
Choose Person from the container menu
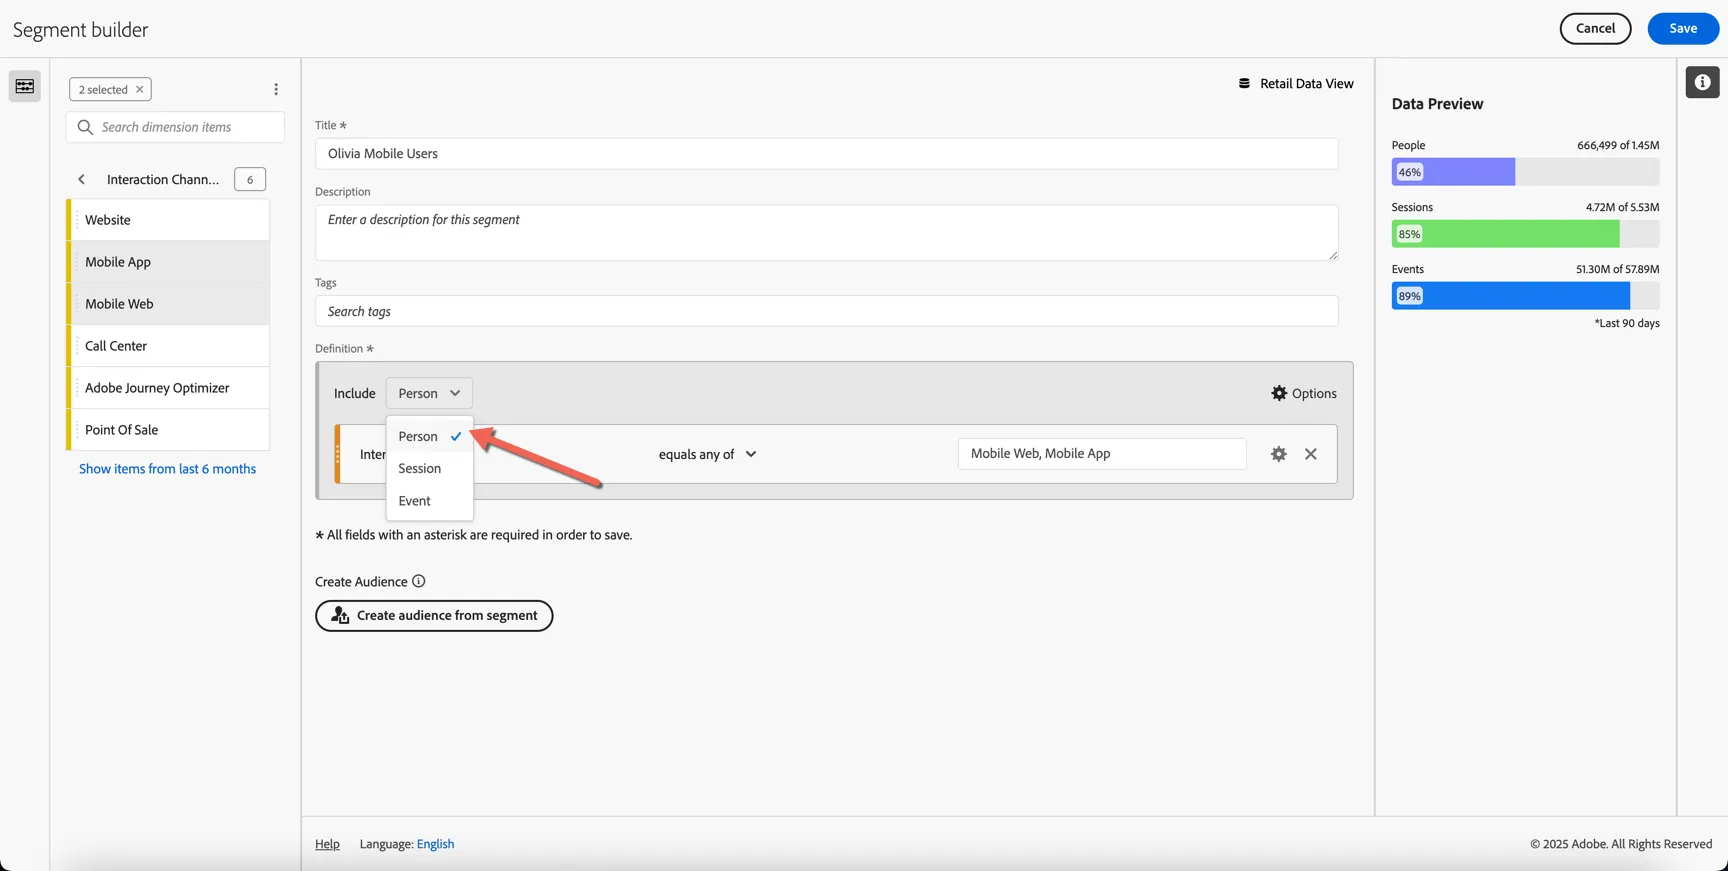click(430, 436)
